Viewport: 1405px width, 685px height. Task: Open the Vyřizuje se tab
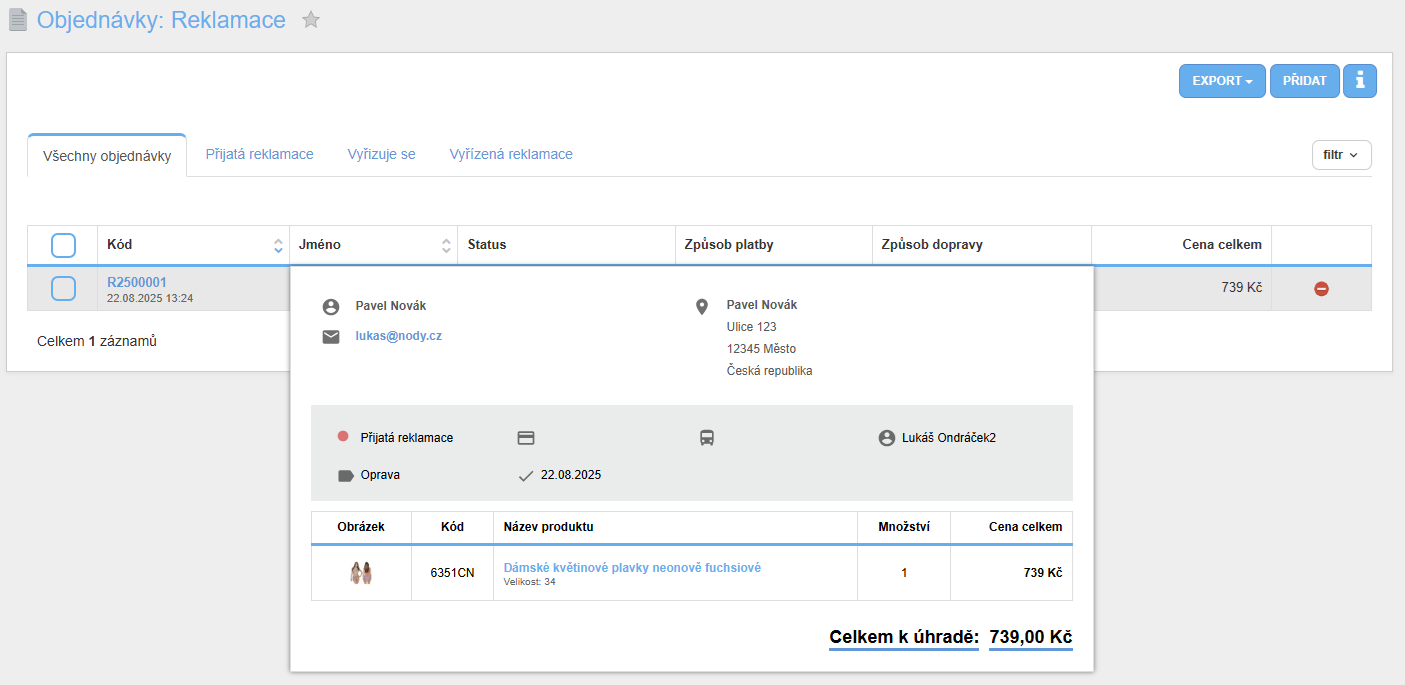pos(381,154)
